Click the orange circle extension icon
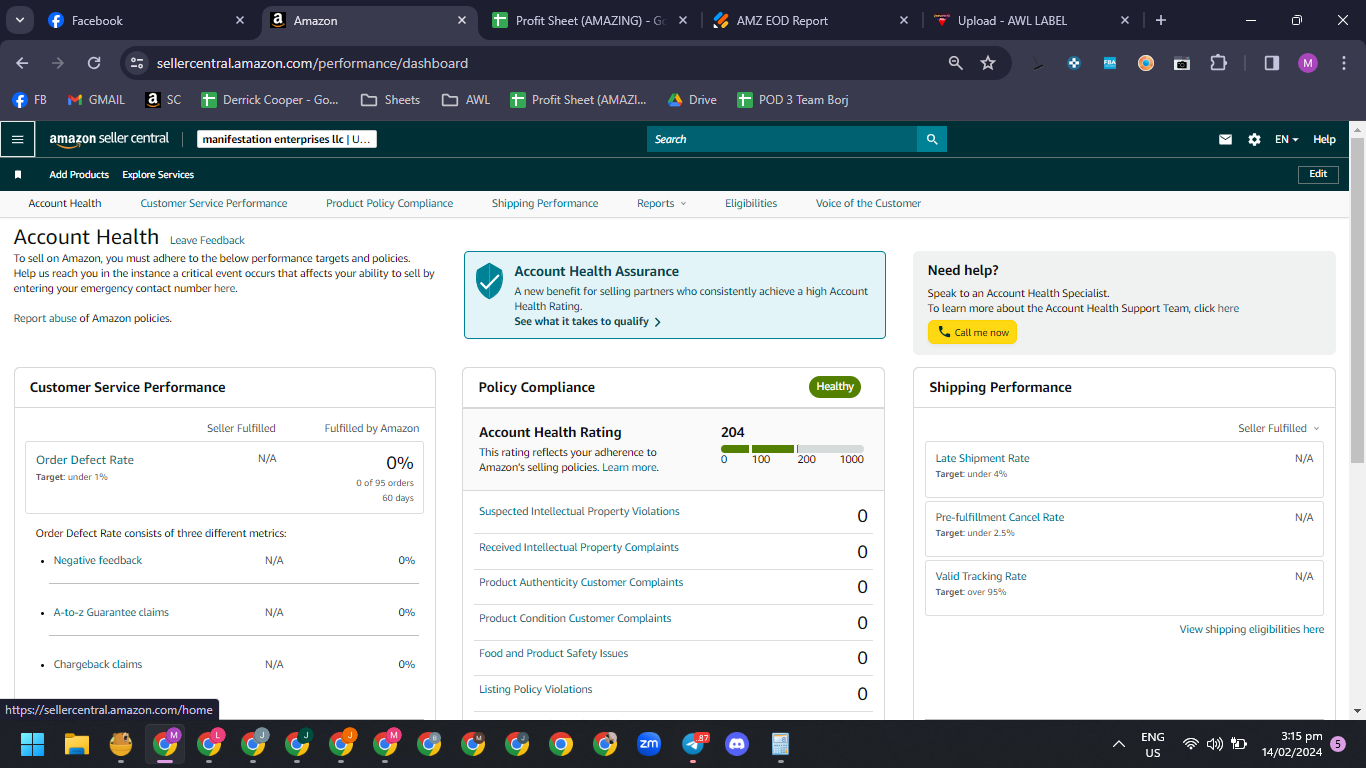 [1146, 63]
